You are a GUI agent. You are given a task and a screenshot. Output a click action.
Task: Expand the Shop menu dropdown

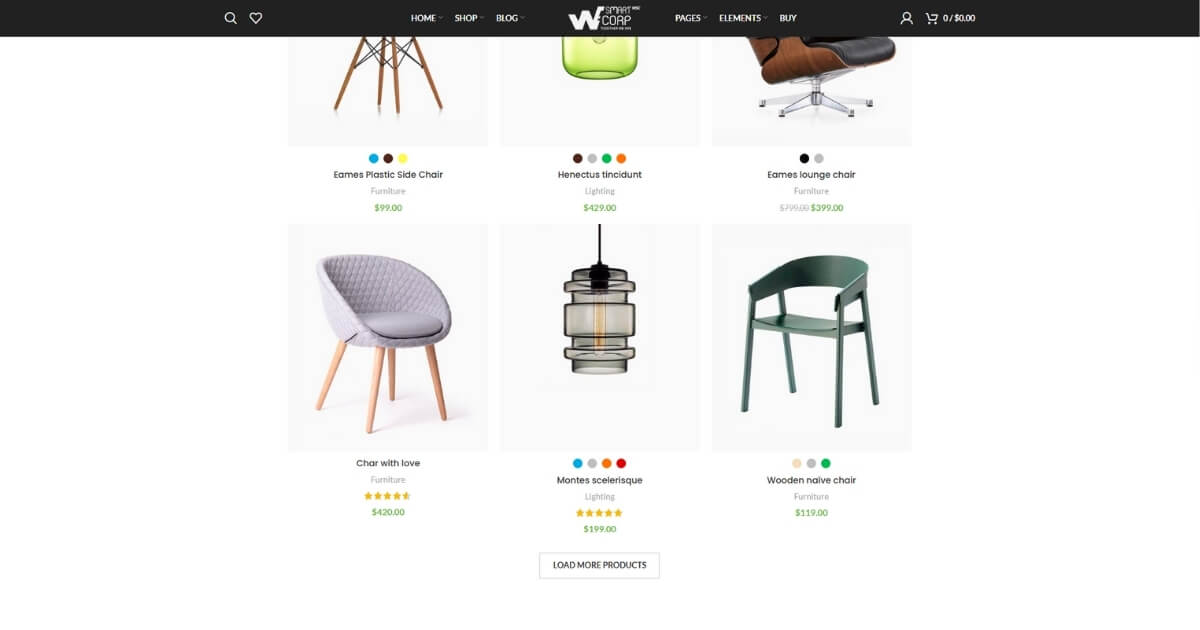469,18
